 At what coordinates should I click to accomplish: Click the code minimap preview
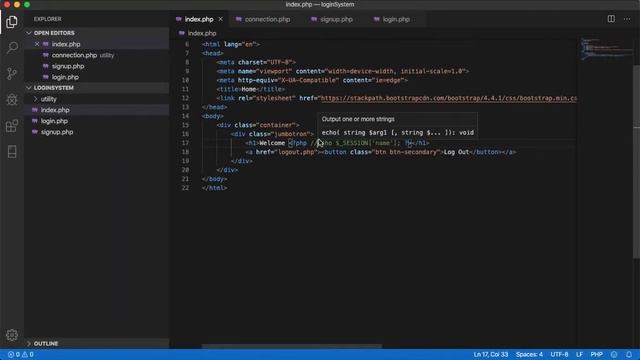[606, 49]
